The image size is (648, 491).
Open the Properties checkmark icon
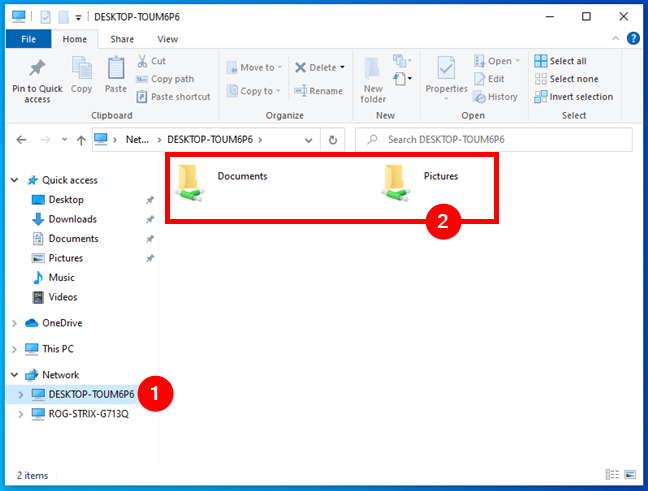446,68
